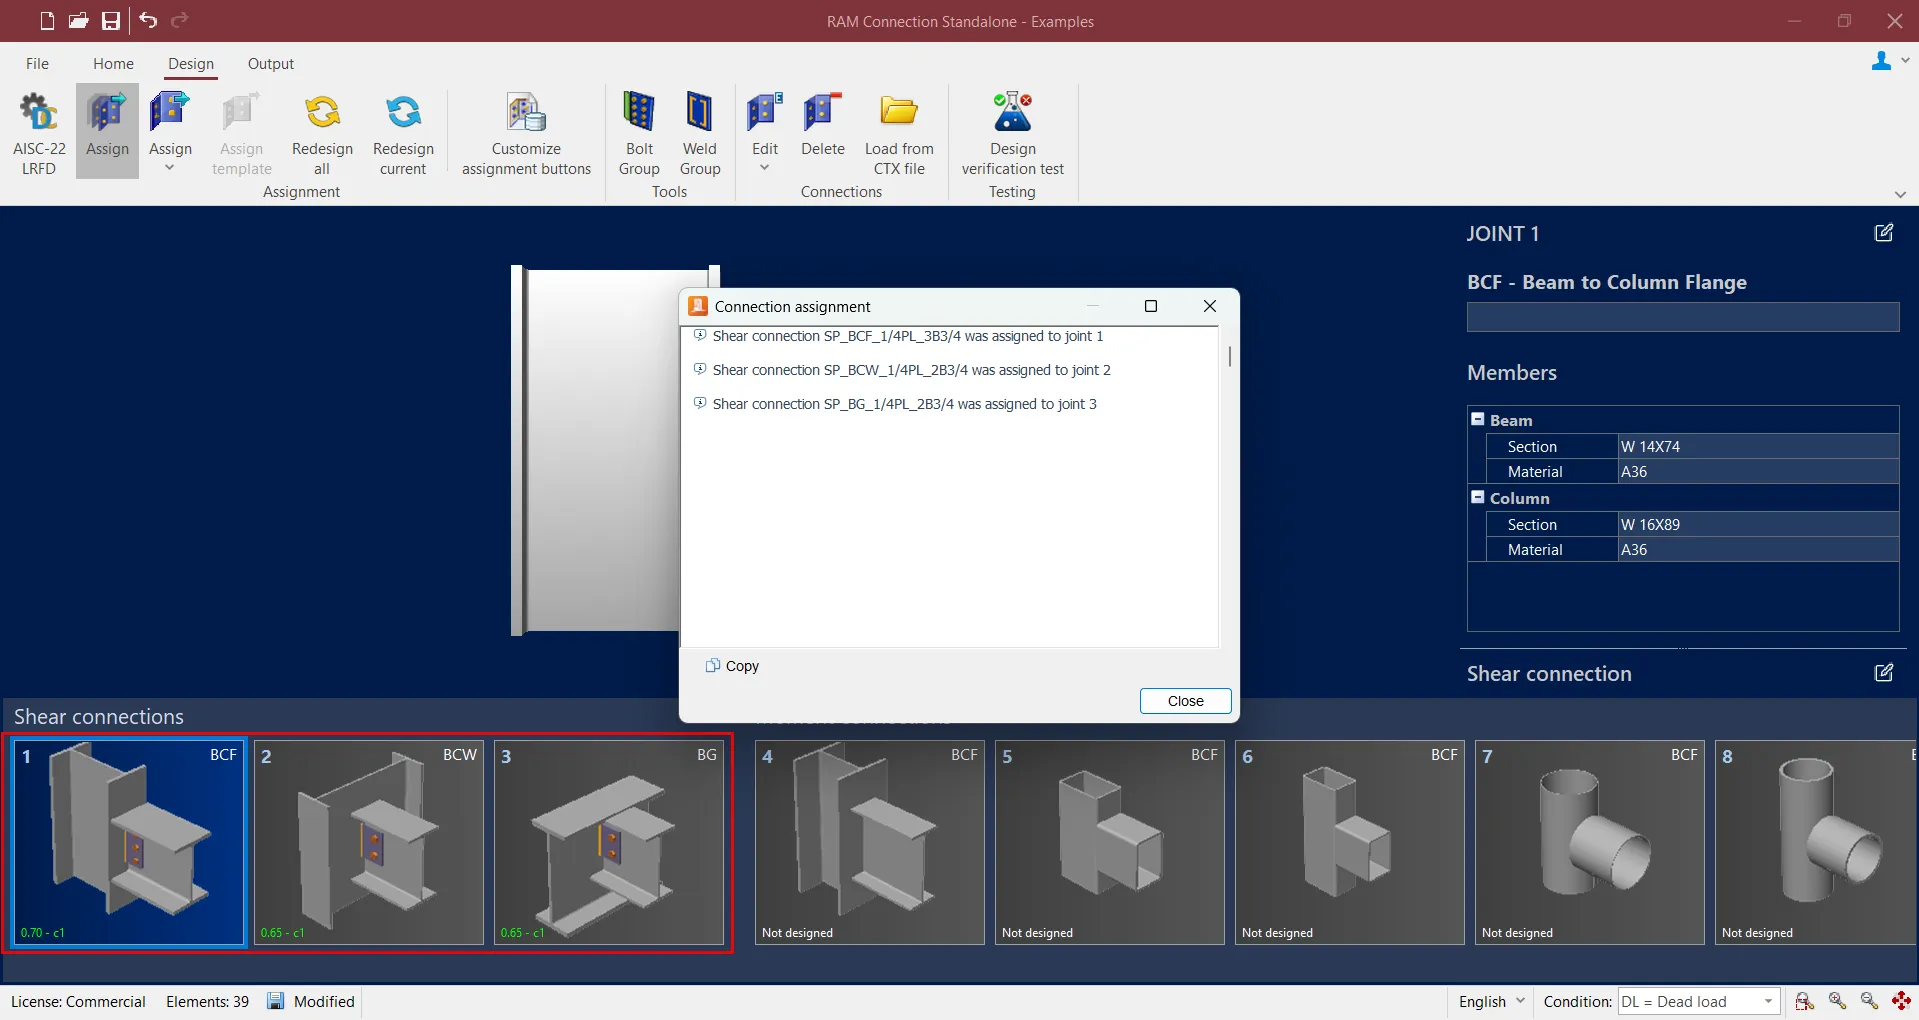1919x1020 pixels.
Task: Edit the Joint 1 properties
Action: (x=1884, y=233)
